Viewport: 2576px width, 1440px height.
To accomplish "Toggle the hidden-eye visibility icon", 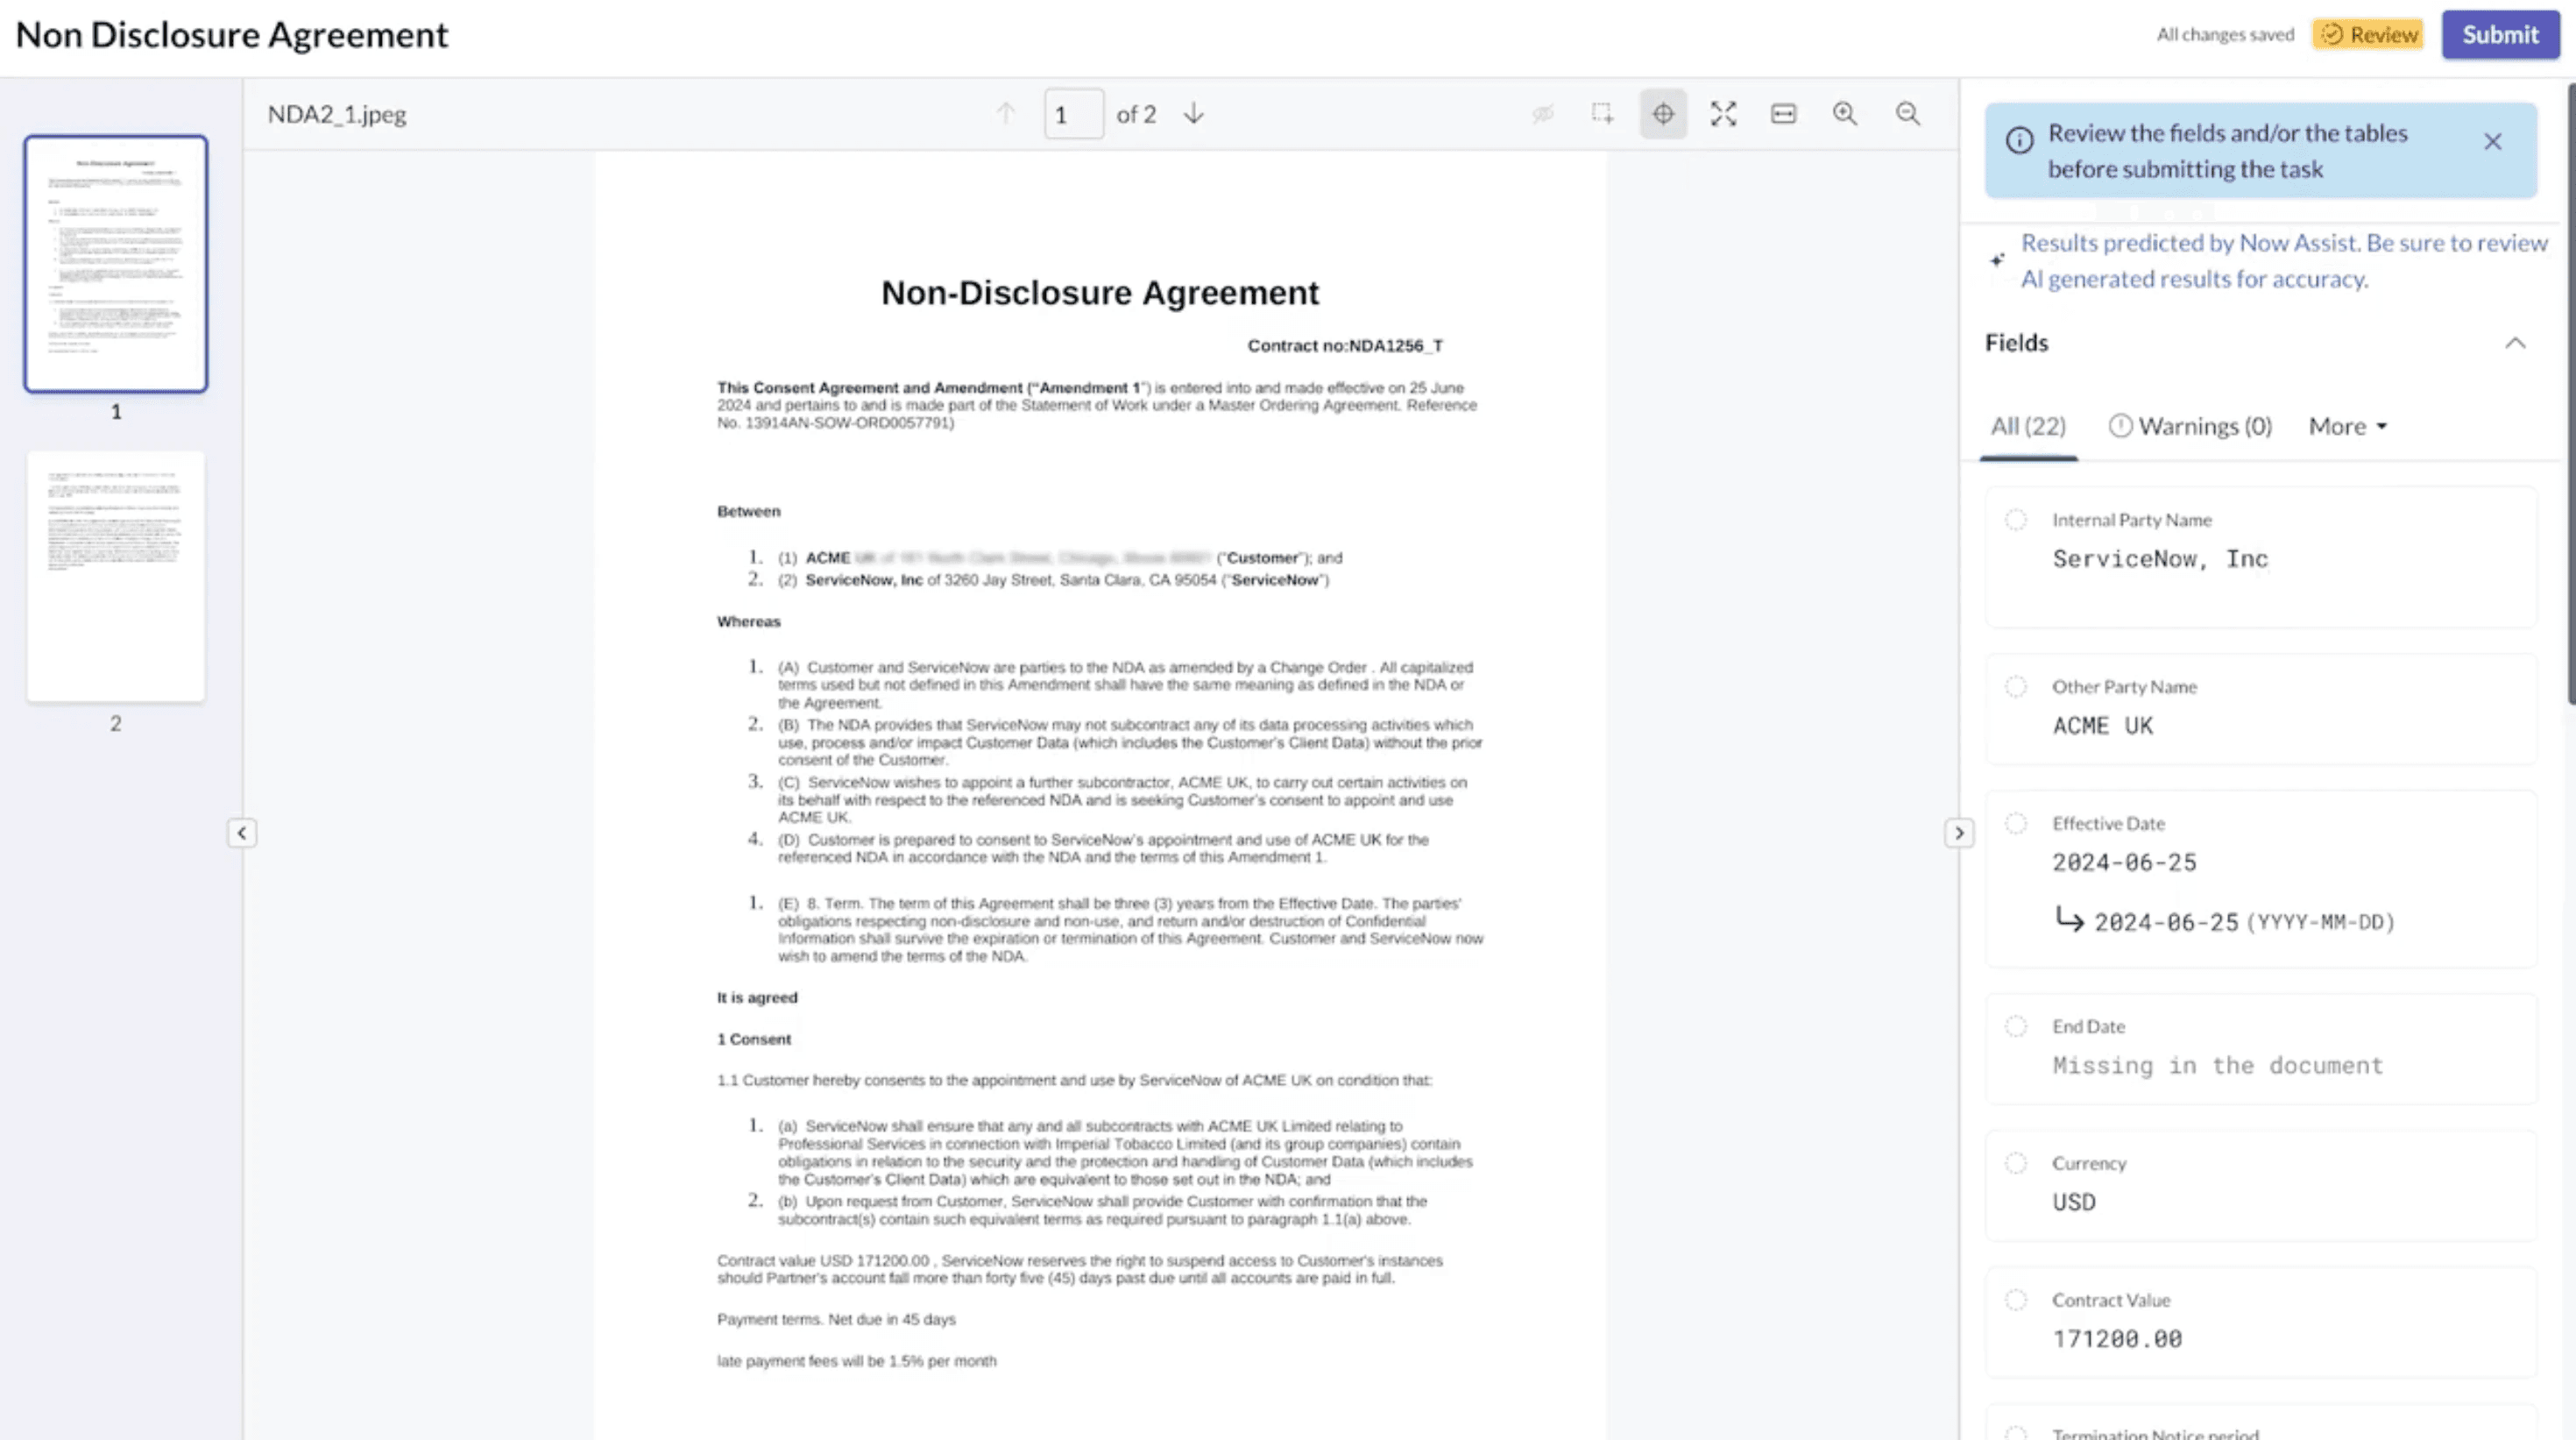I will click(1542, 114).
